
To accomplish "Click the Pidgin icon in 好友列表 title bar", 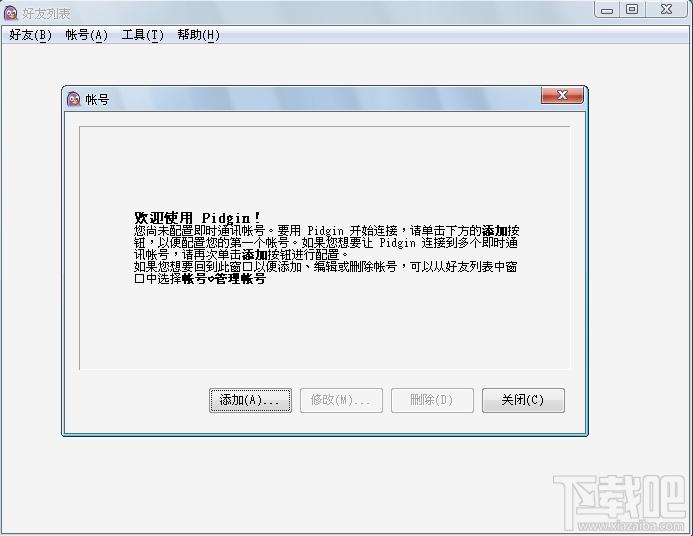I will click(x=11, y=12).
